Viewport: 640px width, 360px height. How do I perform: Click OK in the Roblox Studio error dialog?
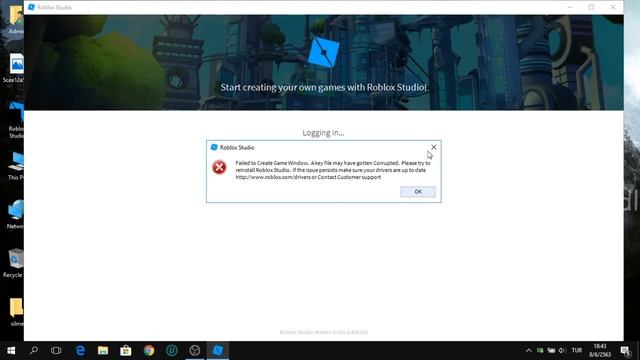[418, 191]
